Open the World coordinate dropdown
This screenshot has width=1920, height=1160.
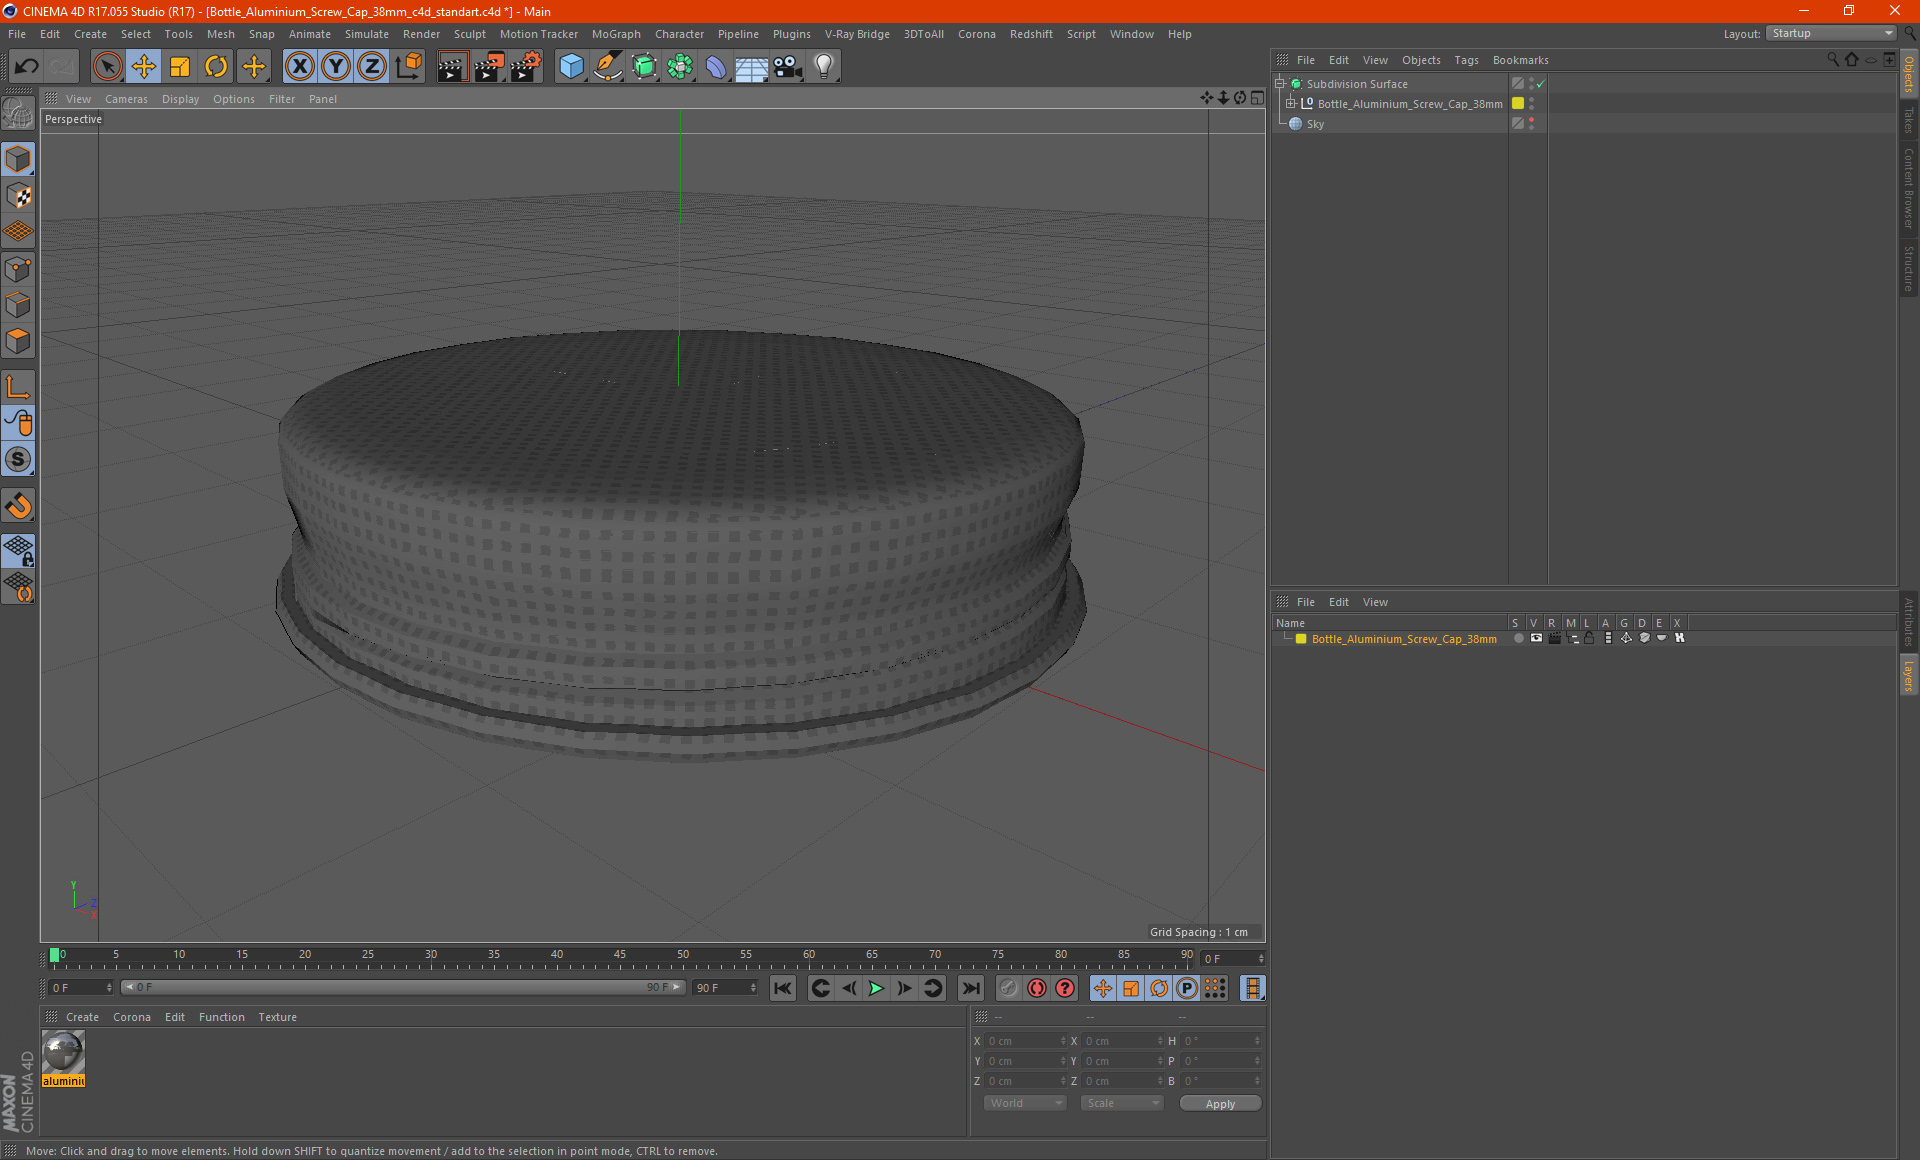[1026, 1103]
